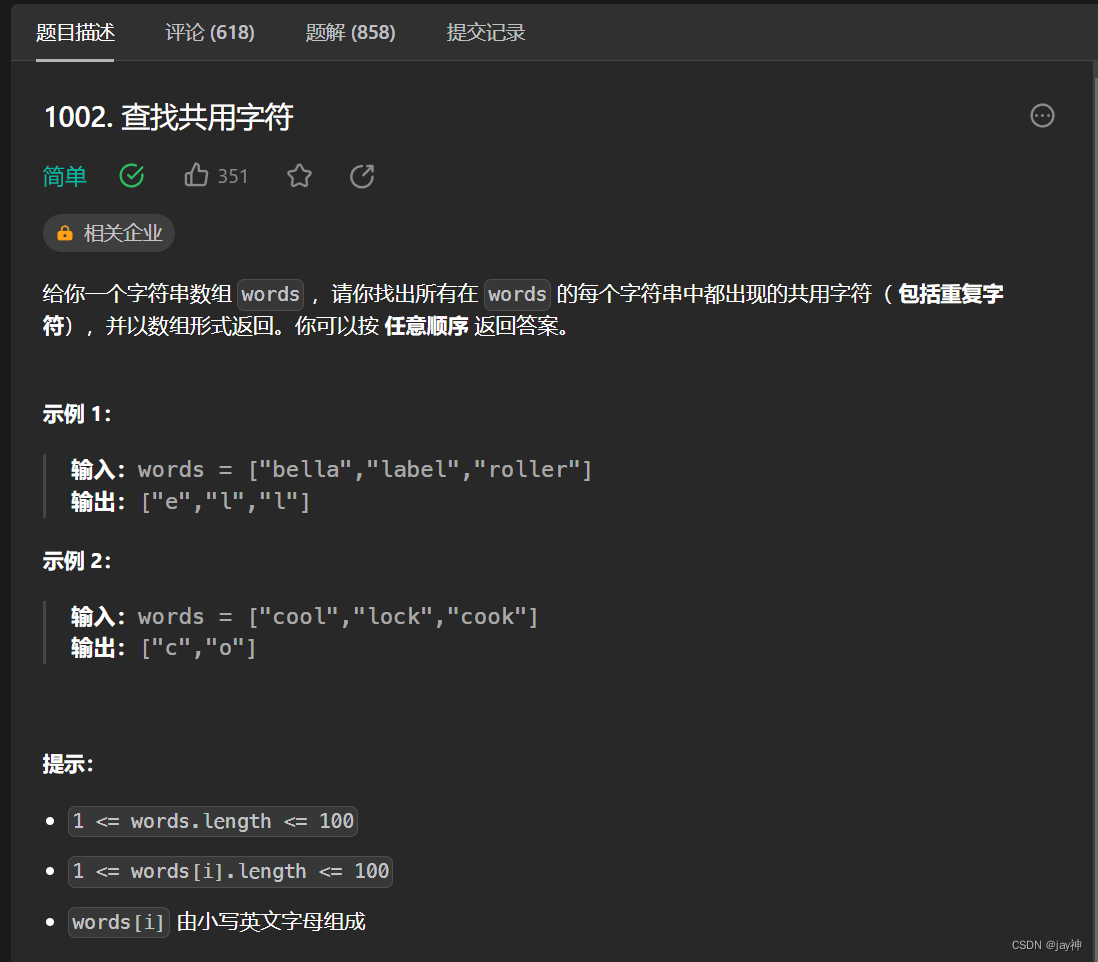
Task: Click the first words code chip in description
Action: [x=270, y=294]
